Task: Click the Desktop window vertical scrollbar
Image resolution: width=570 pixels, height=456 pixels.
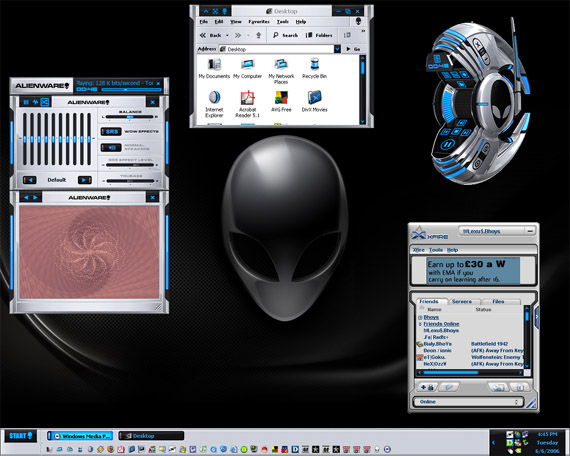Action: click(x=362, y=90)
